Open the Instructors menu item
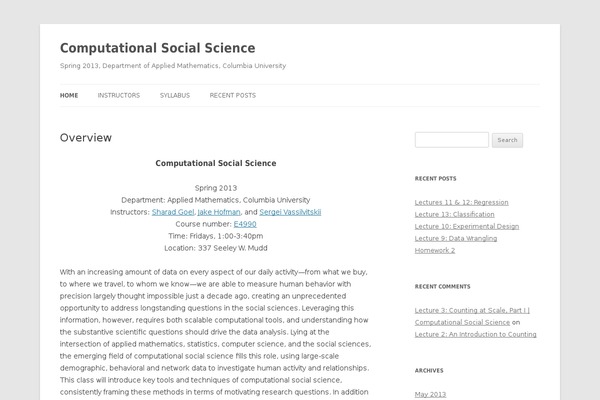 point(118,95)
